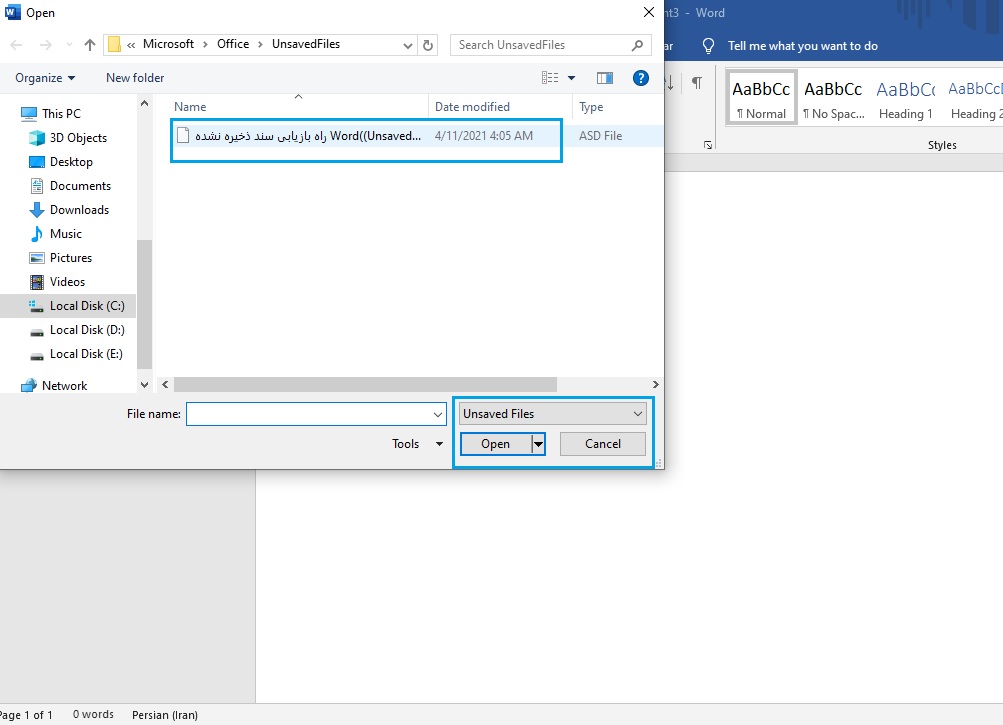Click horizontal scrollbar left arrow
Viewport: 1003px width, 725px height.
pos(165,385)
